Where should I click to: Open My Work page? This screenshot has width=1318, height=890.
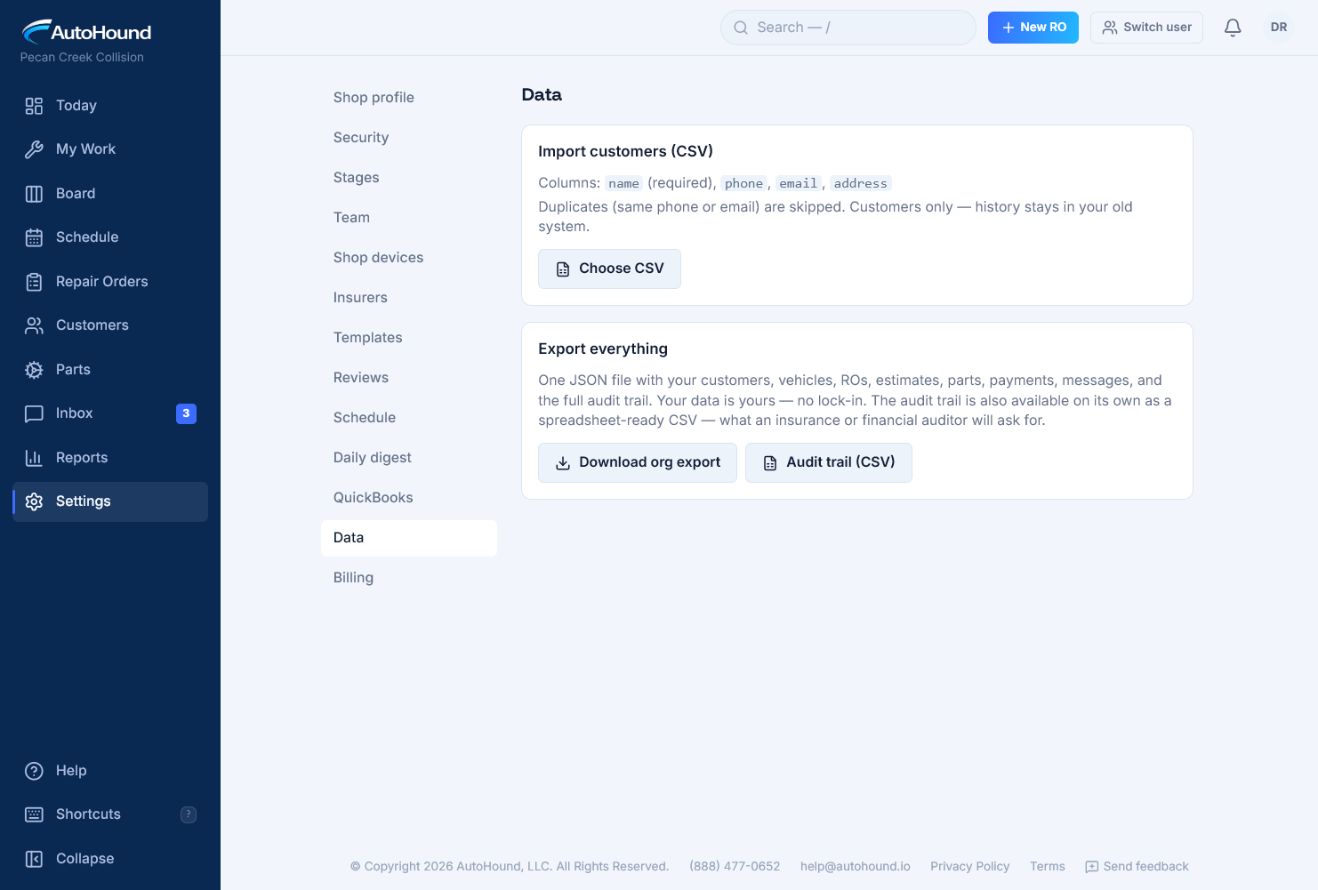coord(110,150)
